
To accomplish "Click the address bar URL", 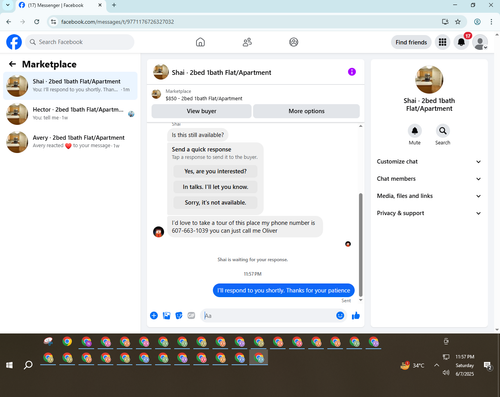I will [117, 22].
